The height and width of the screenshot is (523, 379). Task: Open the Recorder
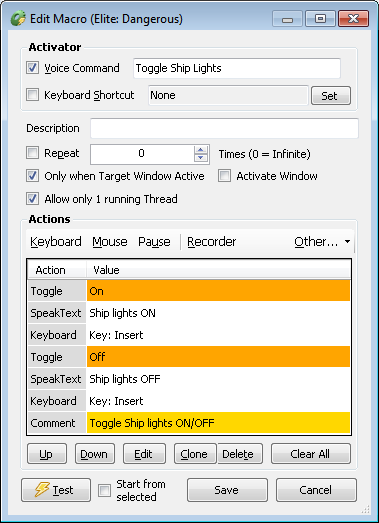click(x=212, y=241)
